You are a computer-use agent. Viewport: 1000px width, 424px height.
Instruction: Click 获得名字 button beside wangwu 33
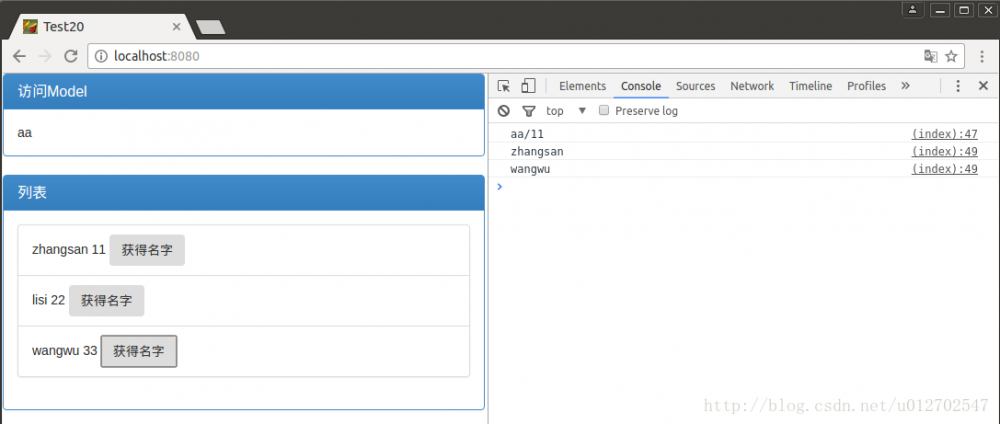click(x=139, y=351)
